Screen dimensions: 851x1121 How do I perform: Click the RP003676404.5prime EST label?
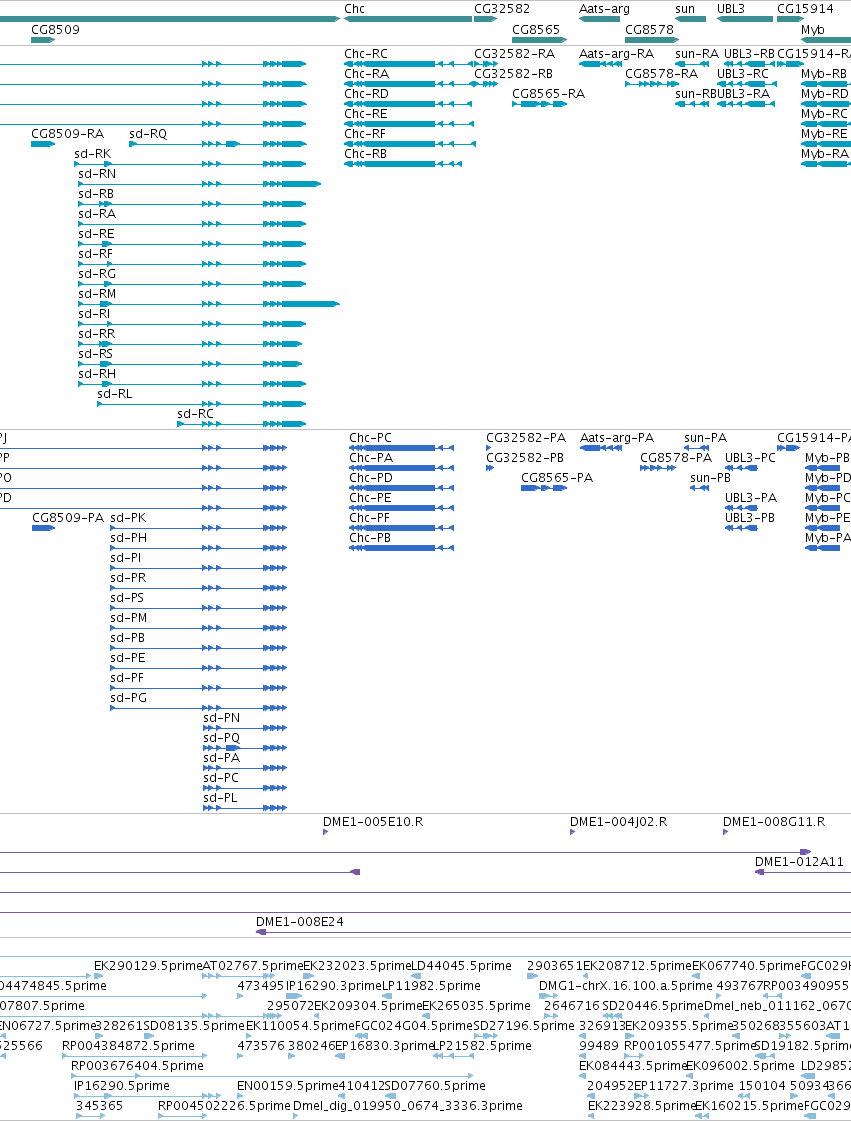[137, 1066]
